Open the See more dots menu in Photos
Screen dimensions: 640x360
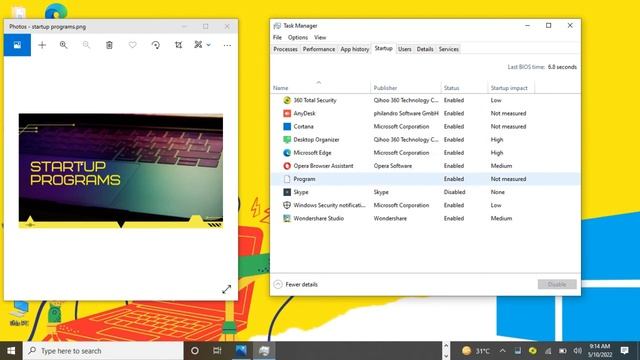227,45
